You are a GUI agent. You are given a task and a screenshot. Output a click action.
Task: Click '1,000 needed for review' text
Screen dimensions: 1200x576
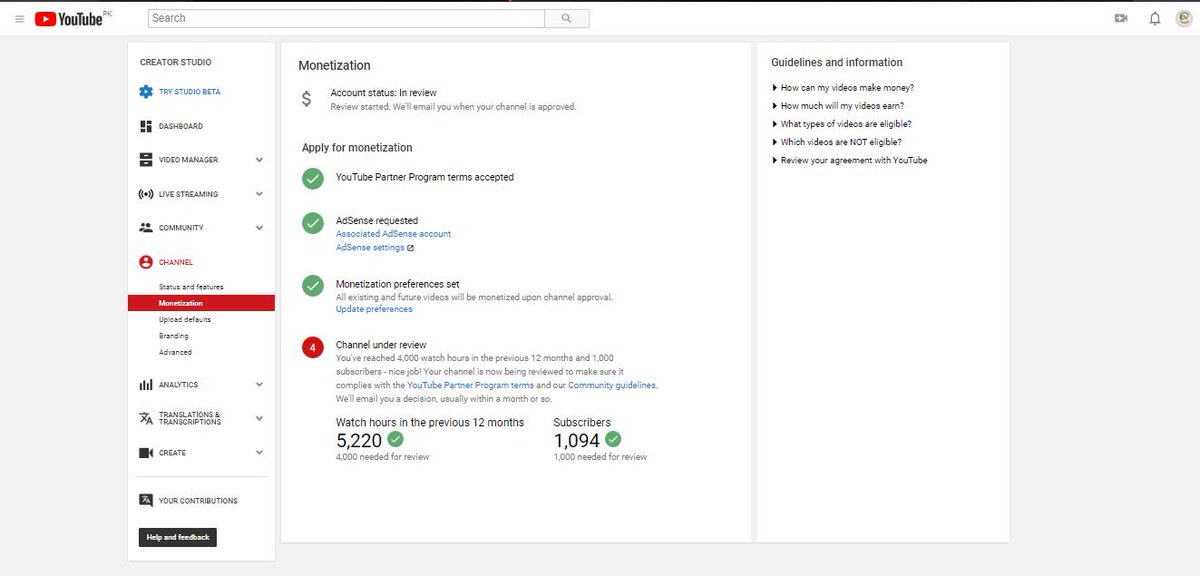tap(600, 457)
